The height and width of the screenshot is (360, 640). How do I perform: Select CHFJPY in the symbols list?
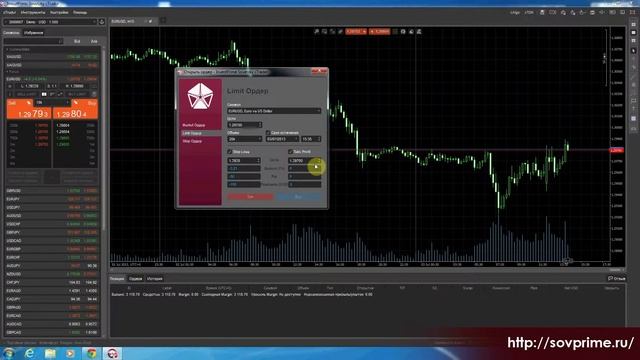52,282
